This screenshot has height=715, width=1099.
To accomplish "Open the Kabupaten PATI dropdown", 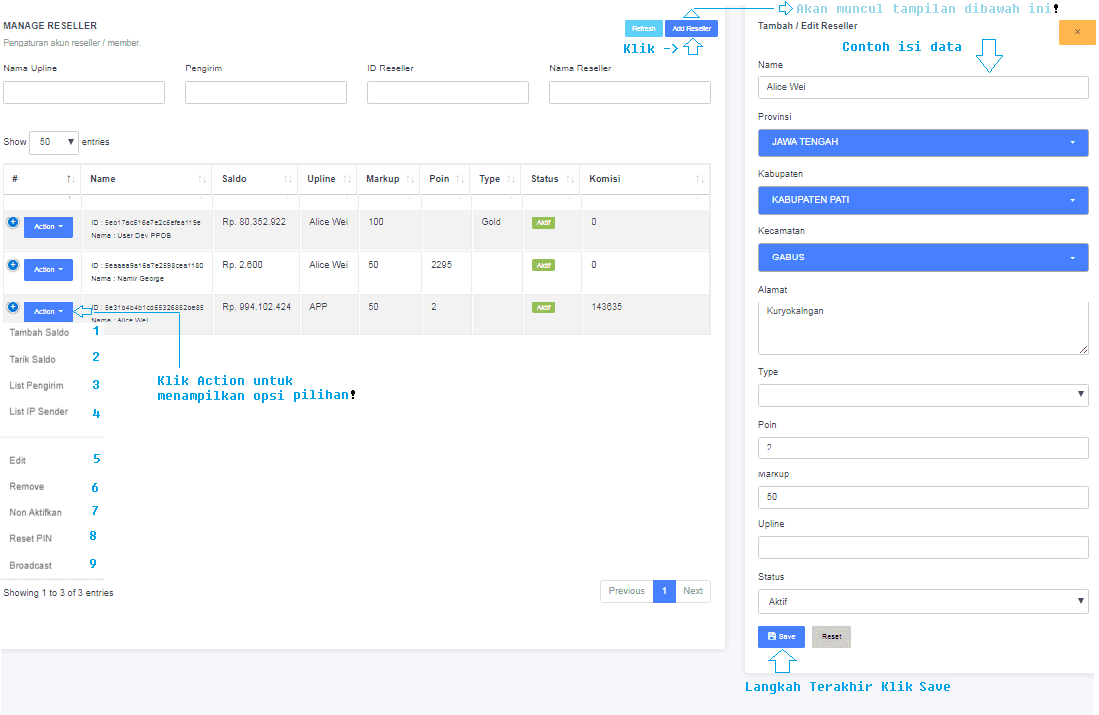I will coord(922,200).
